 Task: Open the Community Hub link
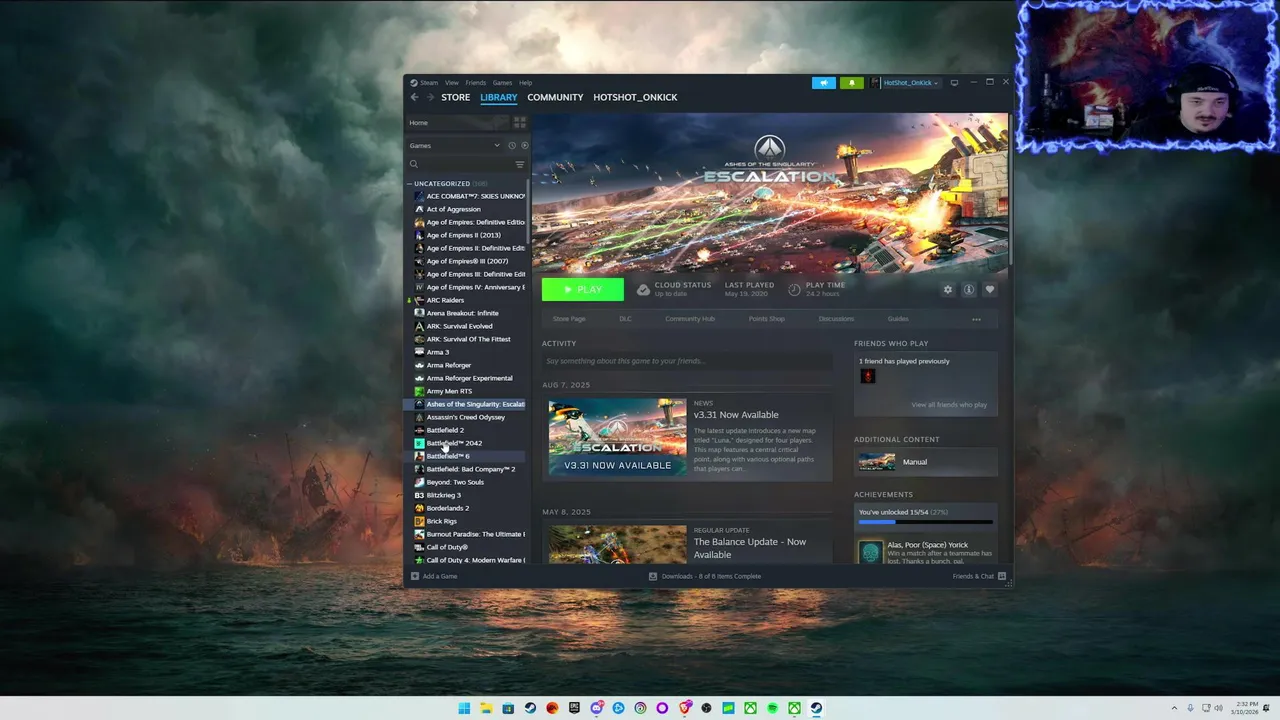[690, 319]
